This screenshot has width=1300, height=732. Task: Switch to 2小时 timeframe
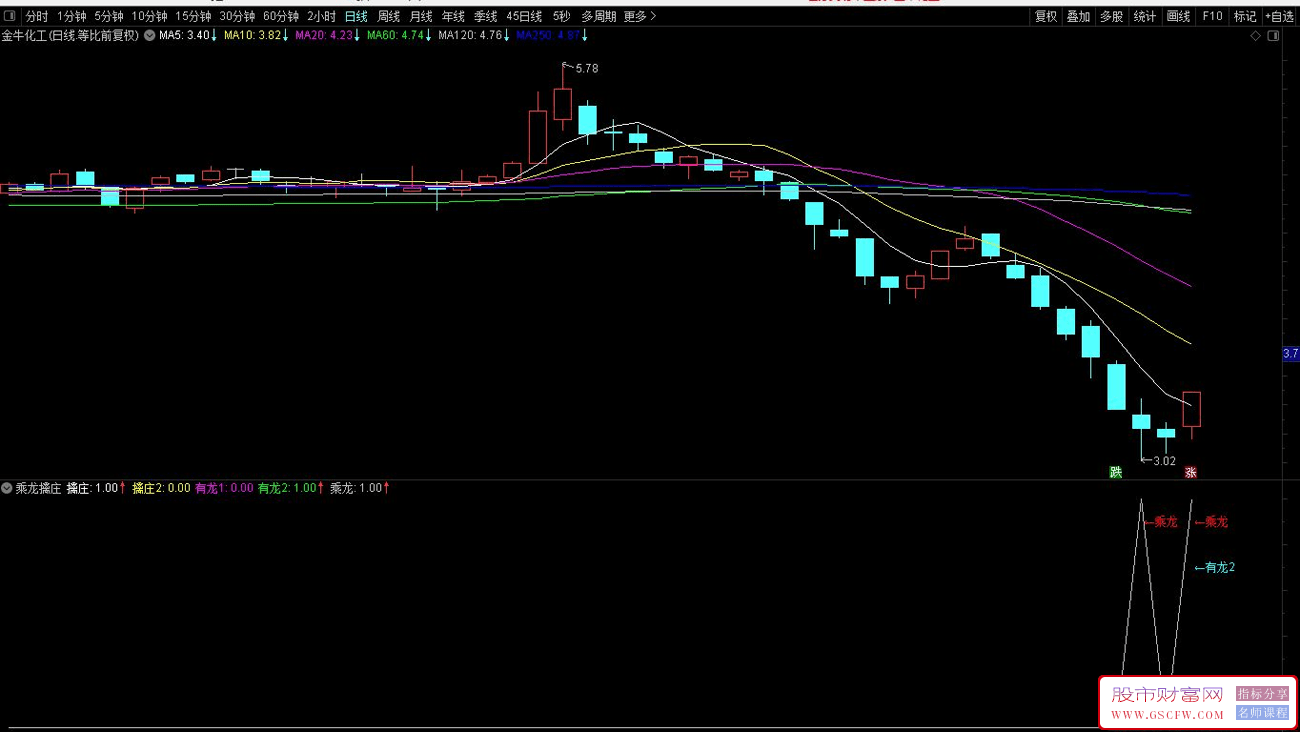pyautogui.click(x=321, y=16)
